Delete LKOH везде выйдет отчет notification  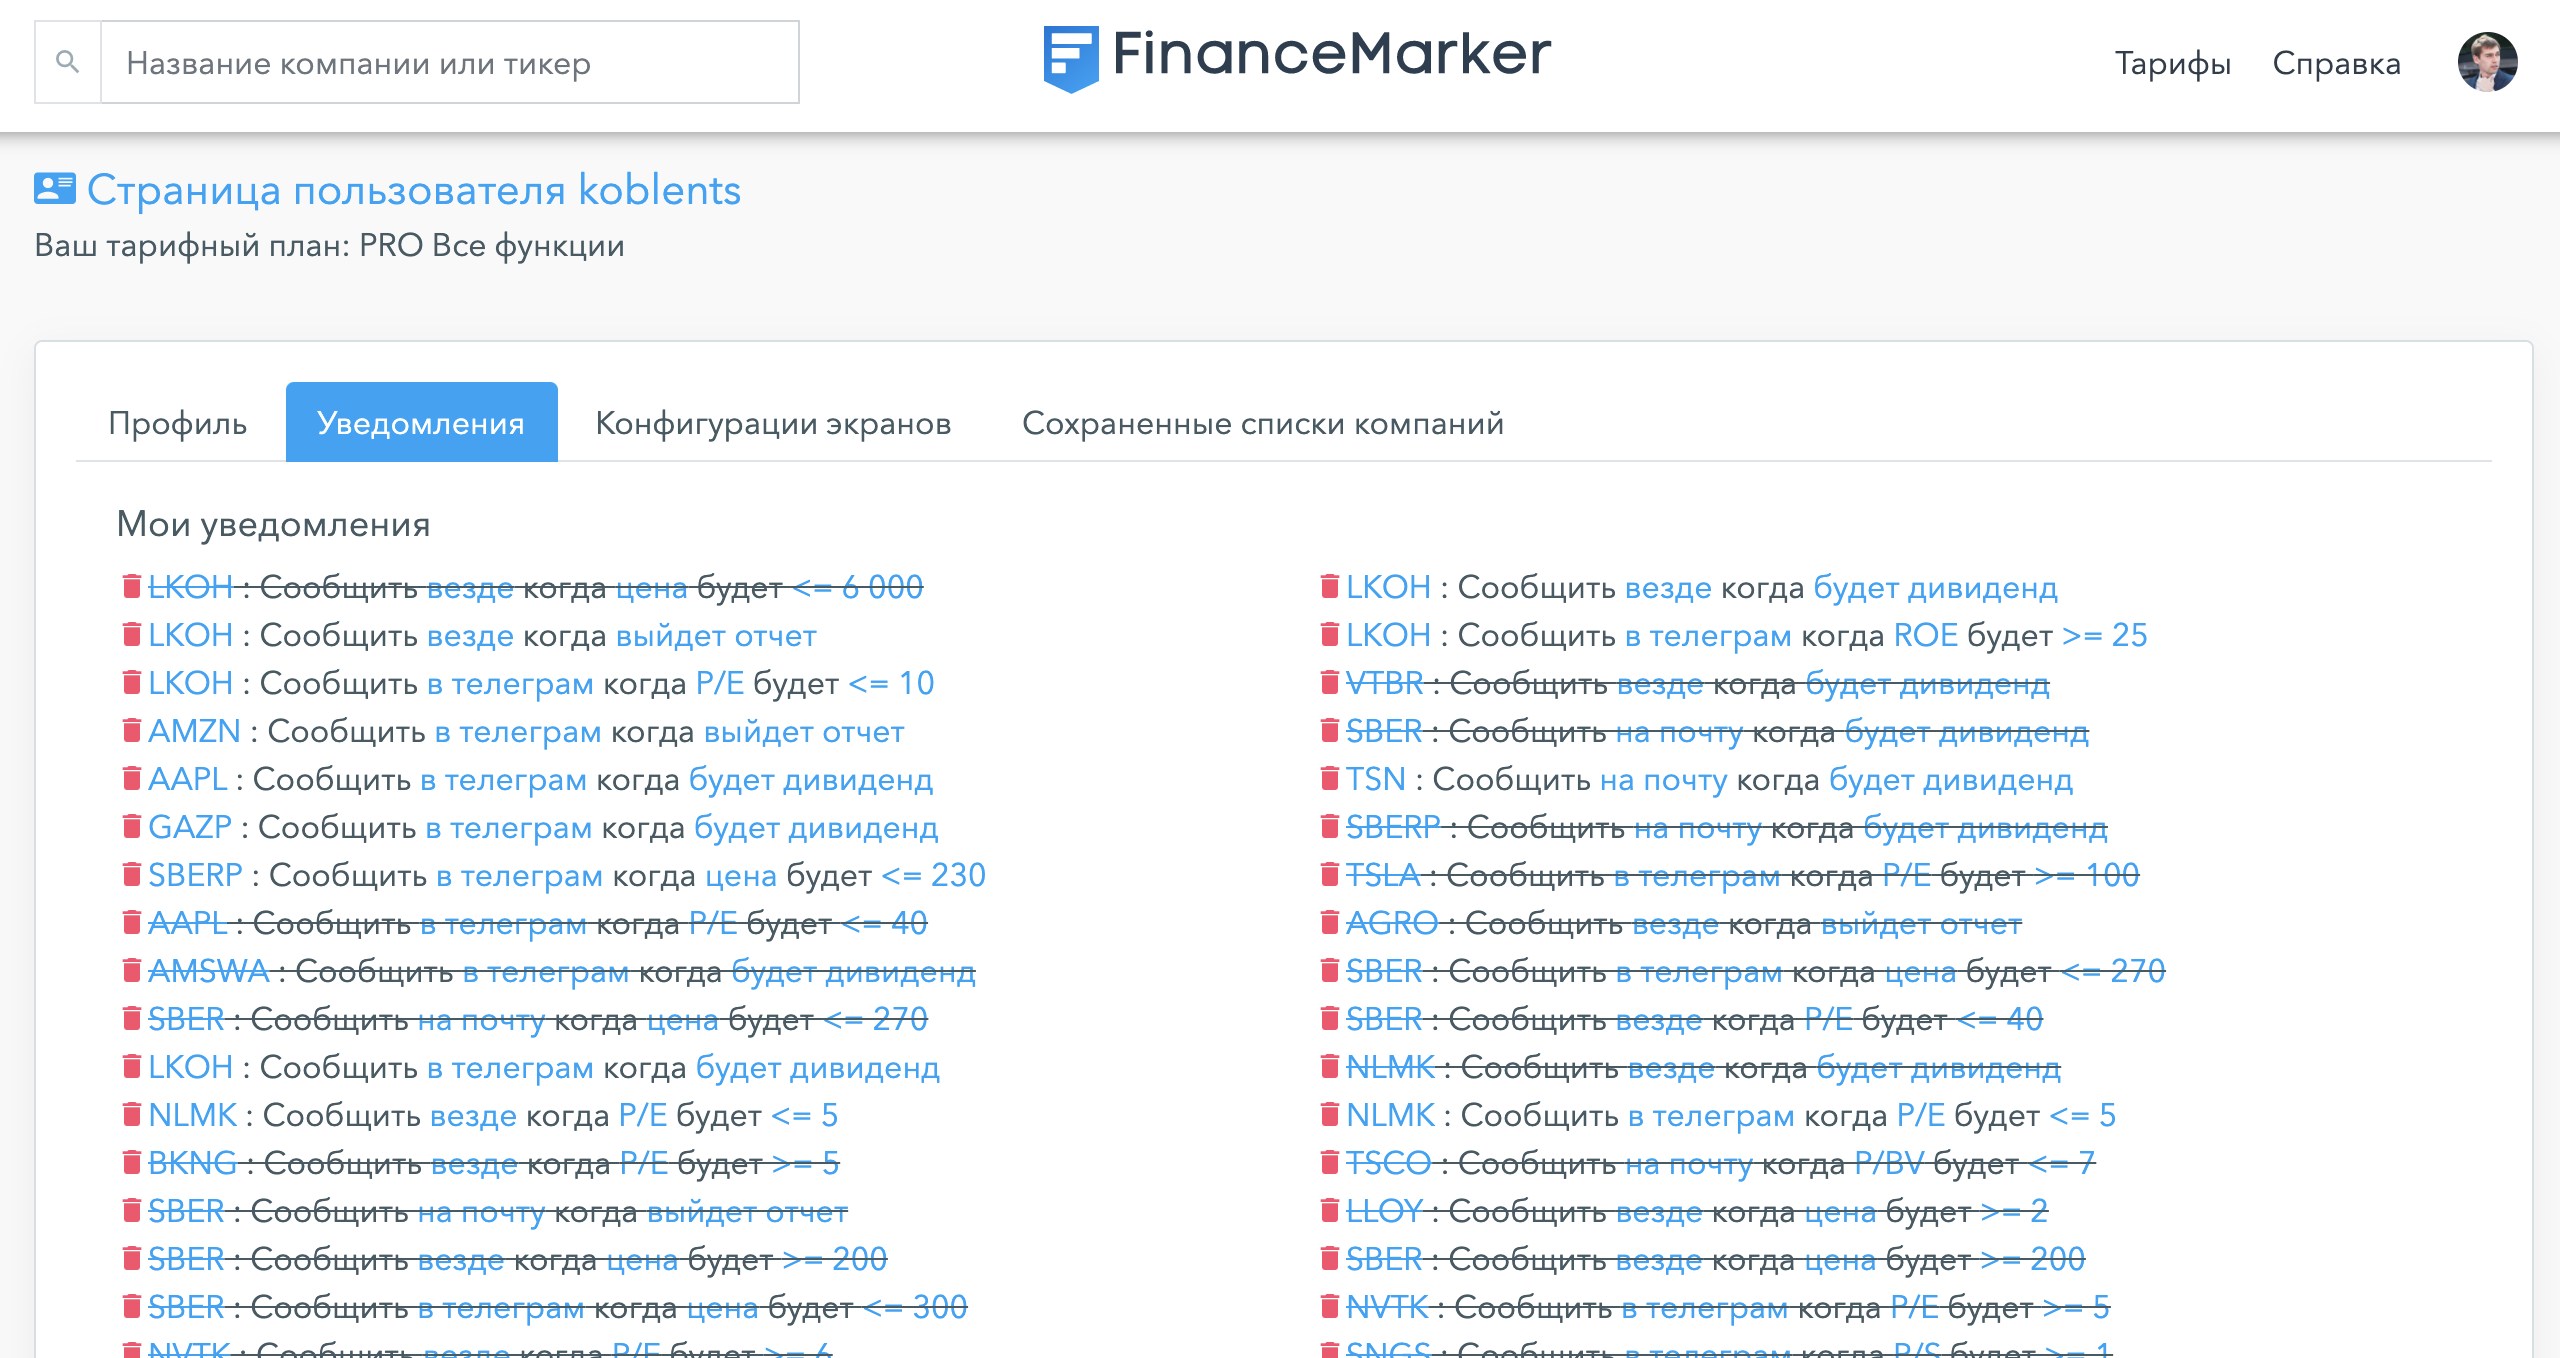(131, 634)
